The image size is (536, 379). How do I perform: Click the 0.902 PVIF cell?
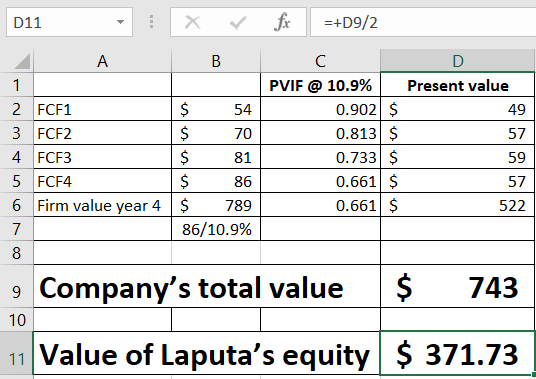(x=320, y=109)
